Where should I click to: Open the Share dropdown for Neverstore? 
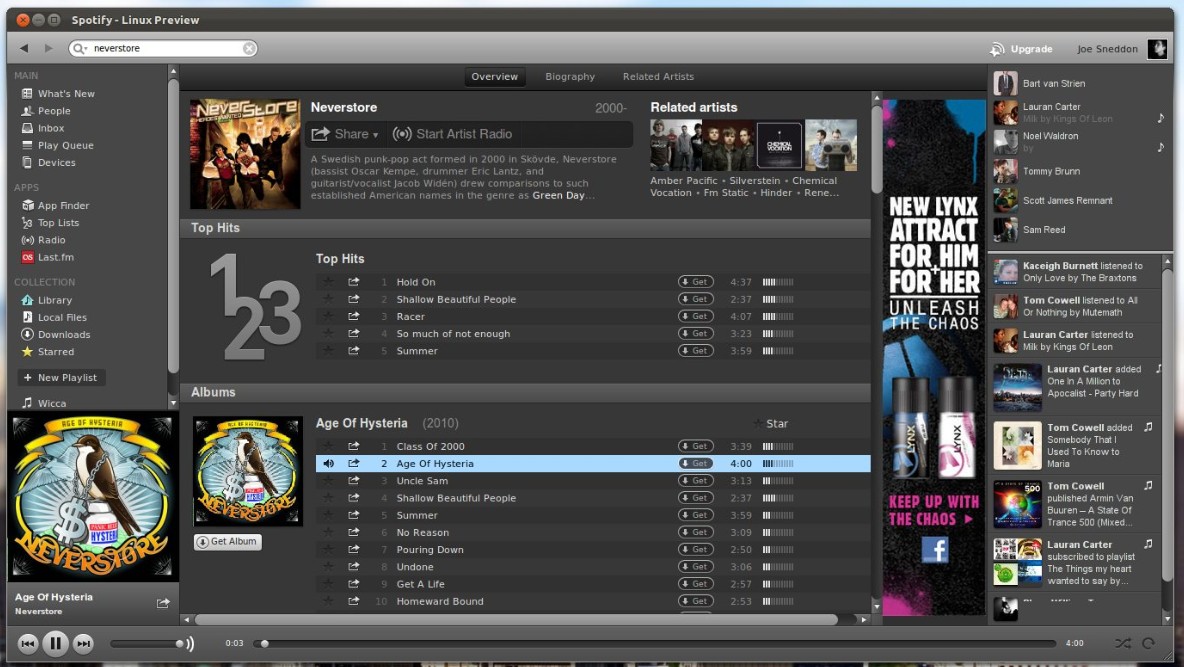(345, 134)
